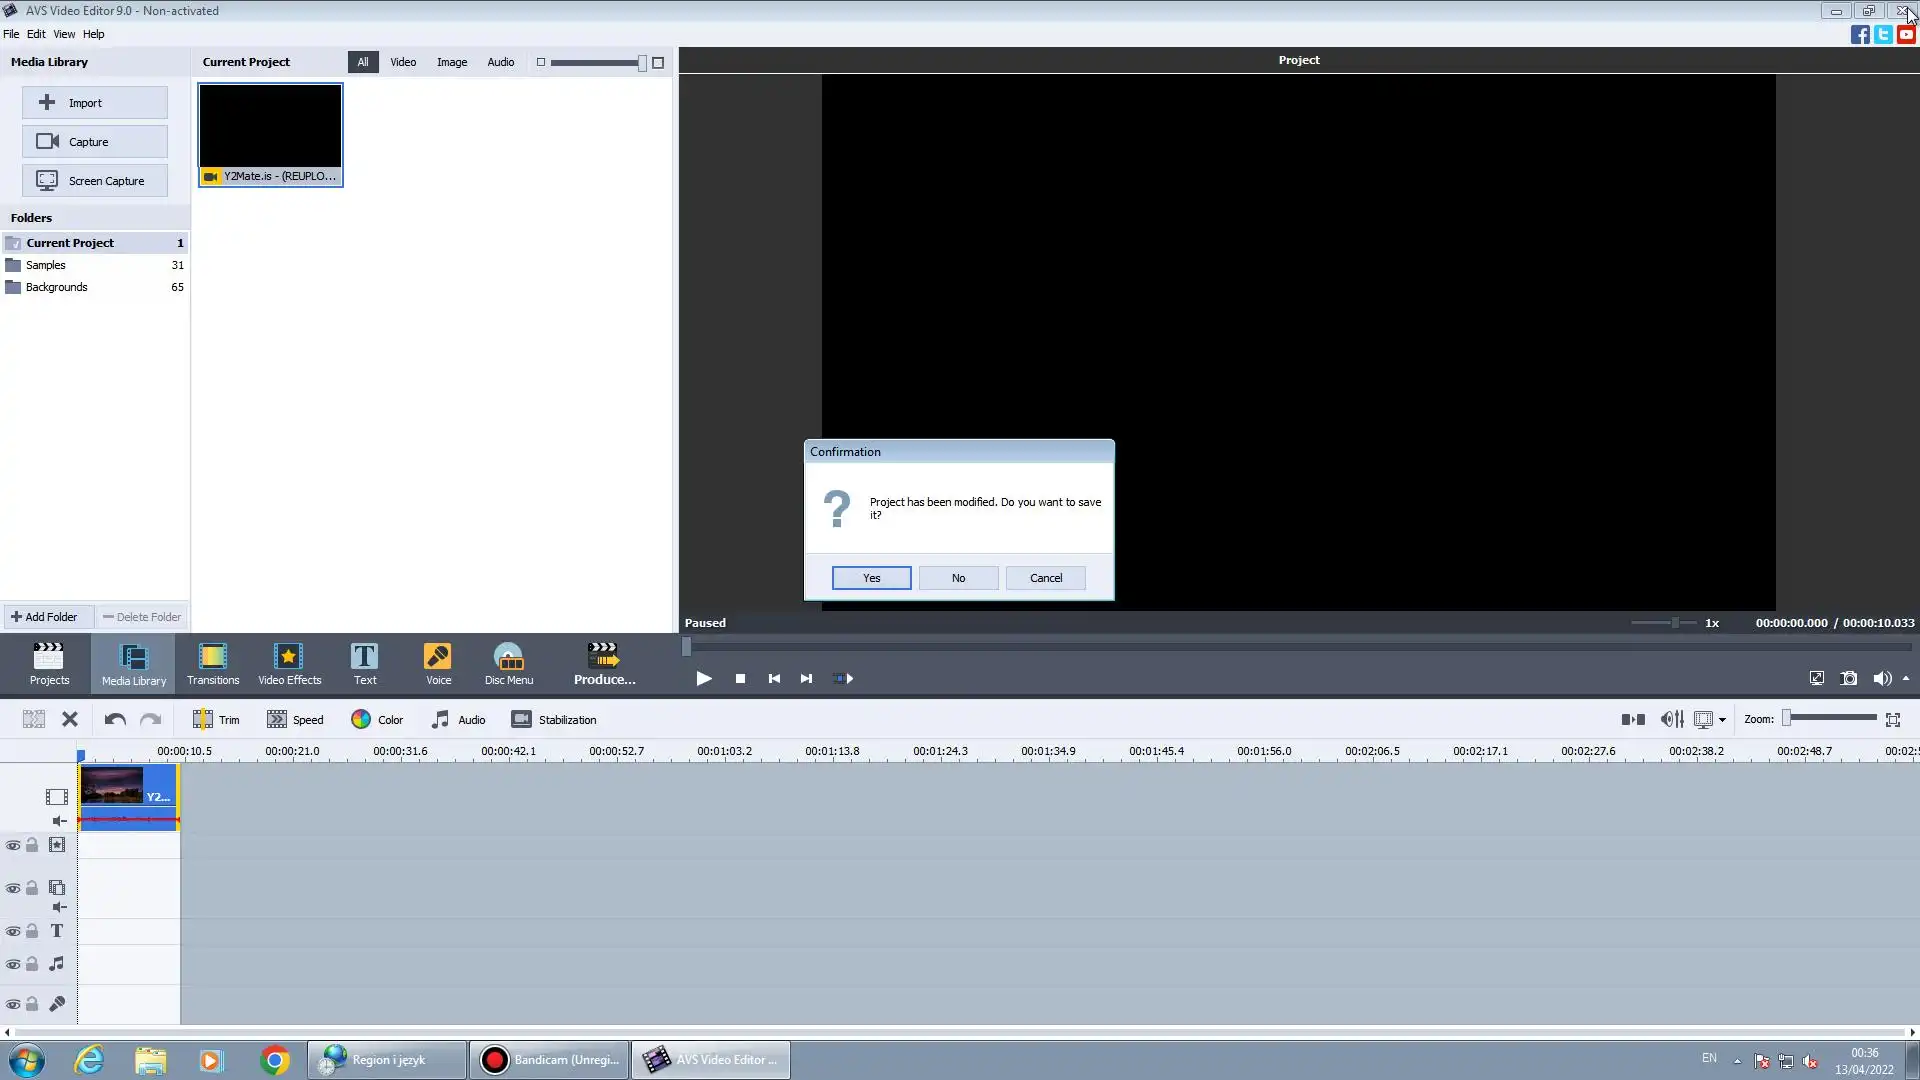Screen dimensions: 1920x1080
Task: Adjust the timeline Zoom slider
Action: tap(1788, 718)
